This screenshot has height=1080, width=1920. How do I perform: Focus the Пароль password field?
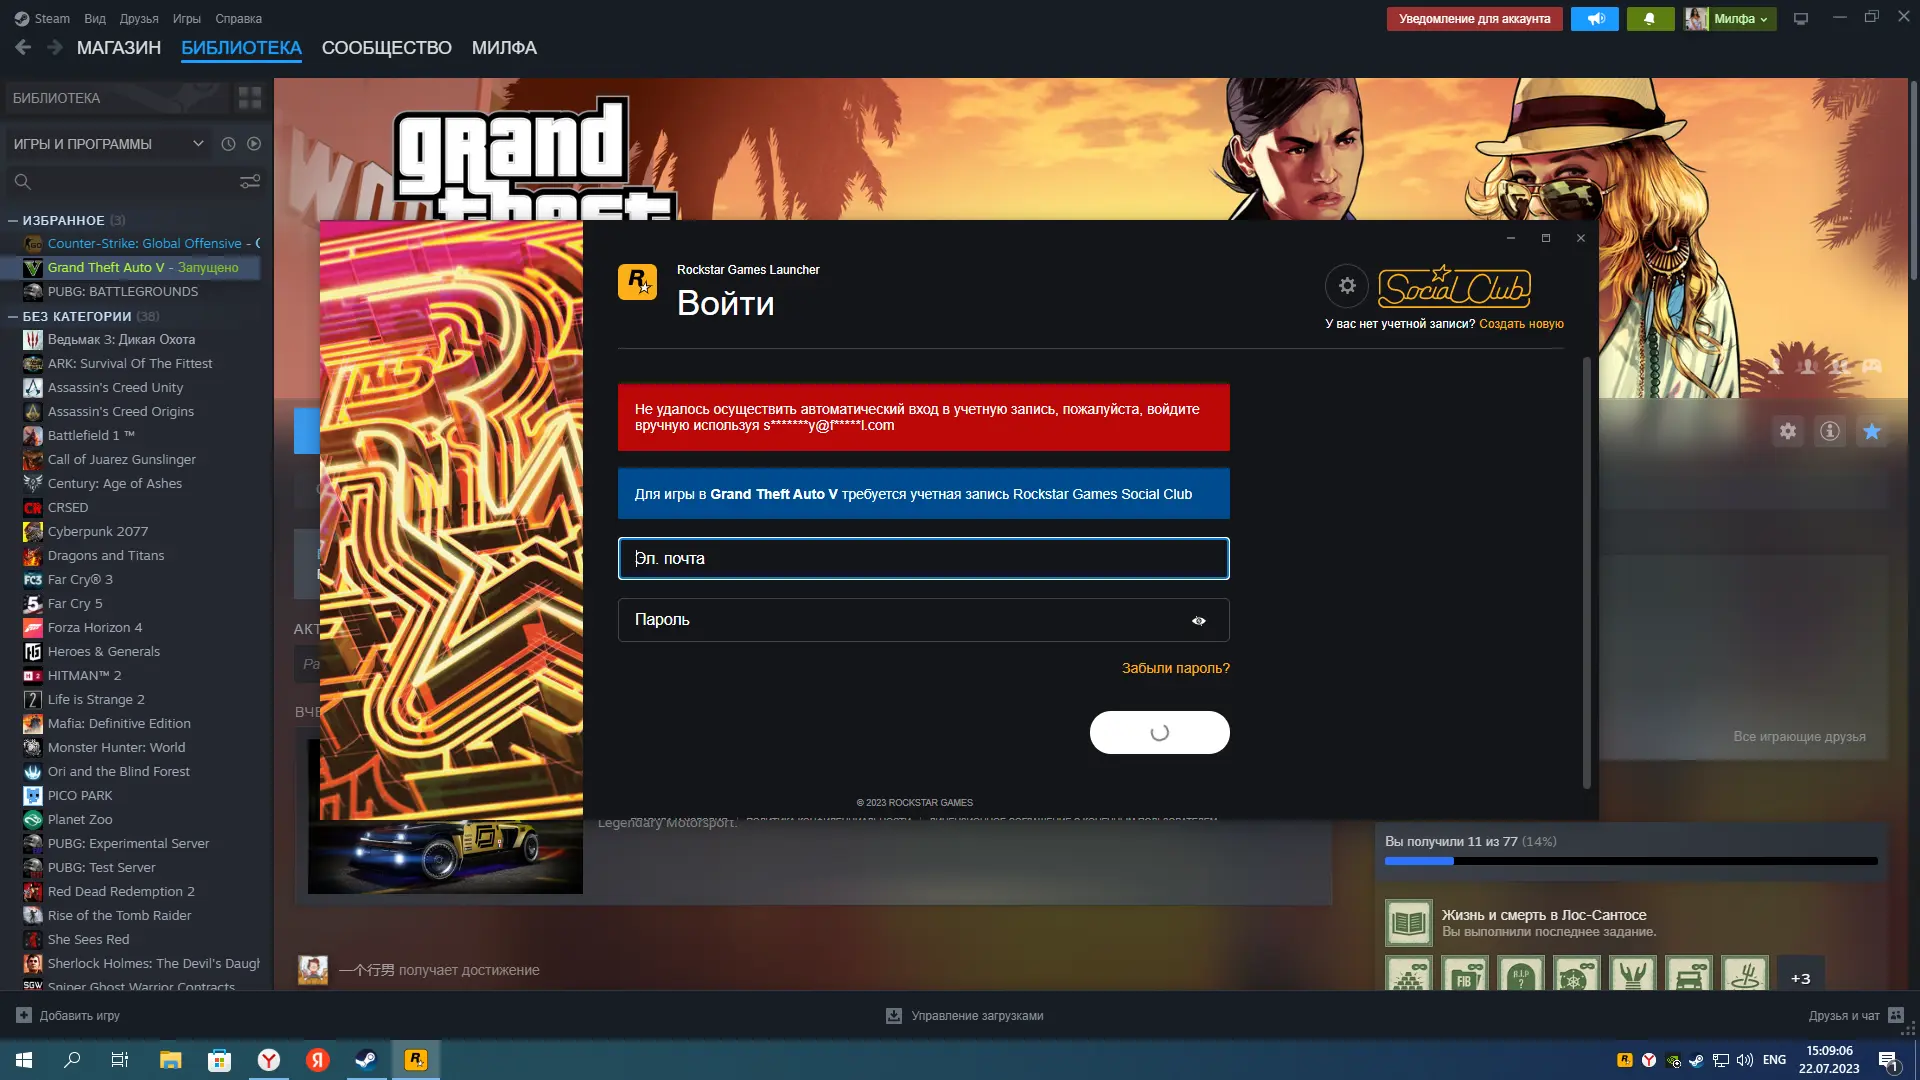tap(923, 620)
